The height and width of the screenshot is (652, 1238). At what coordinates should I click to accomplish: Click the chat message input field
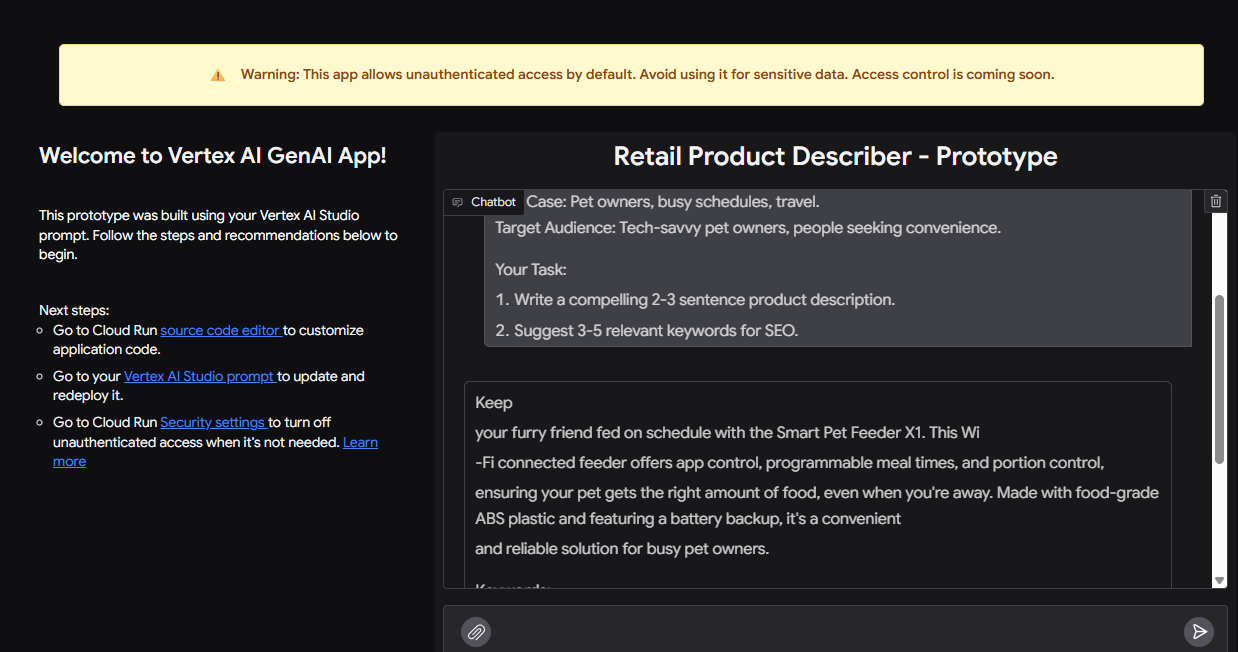click(x=836, y=631)
